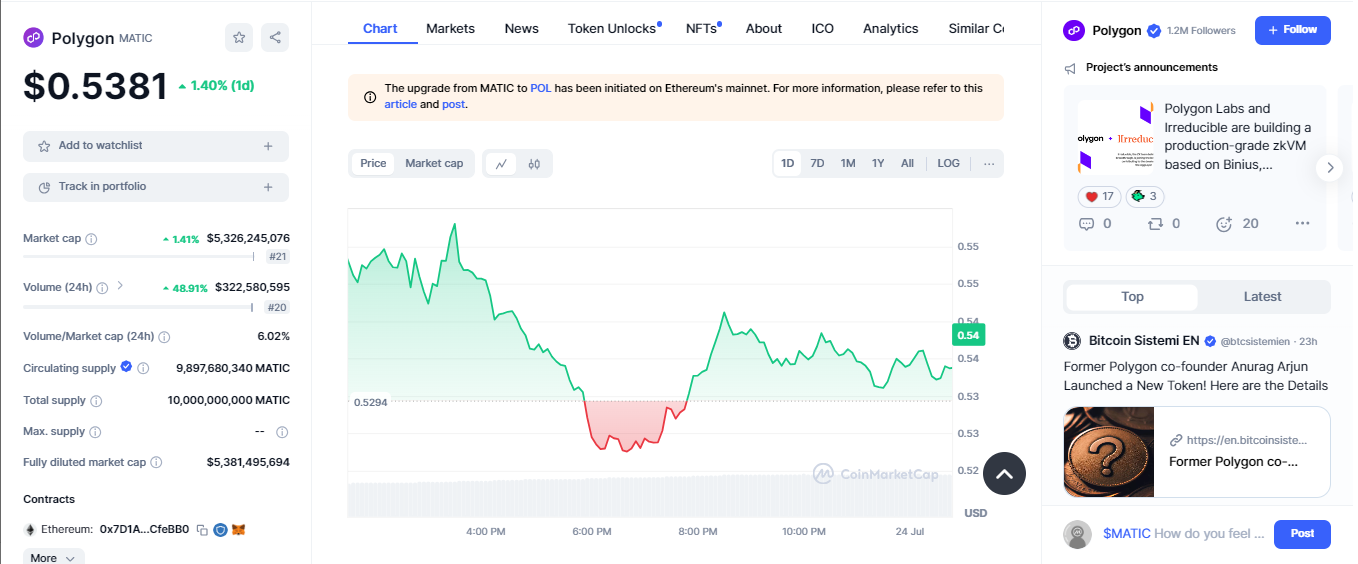Click the MetaMask fox icon
The height and width of the screenshot is (564, 1358).
click(238, 529)
